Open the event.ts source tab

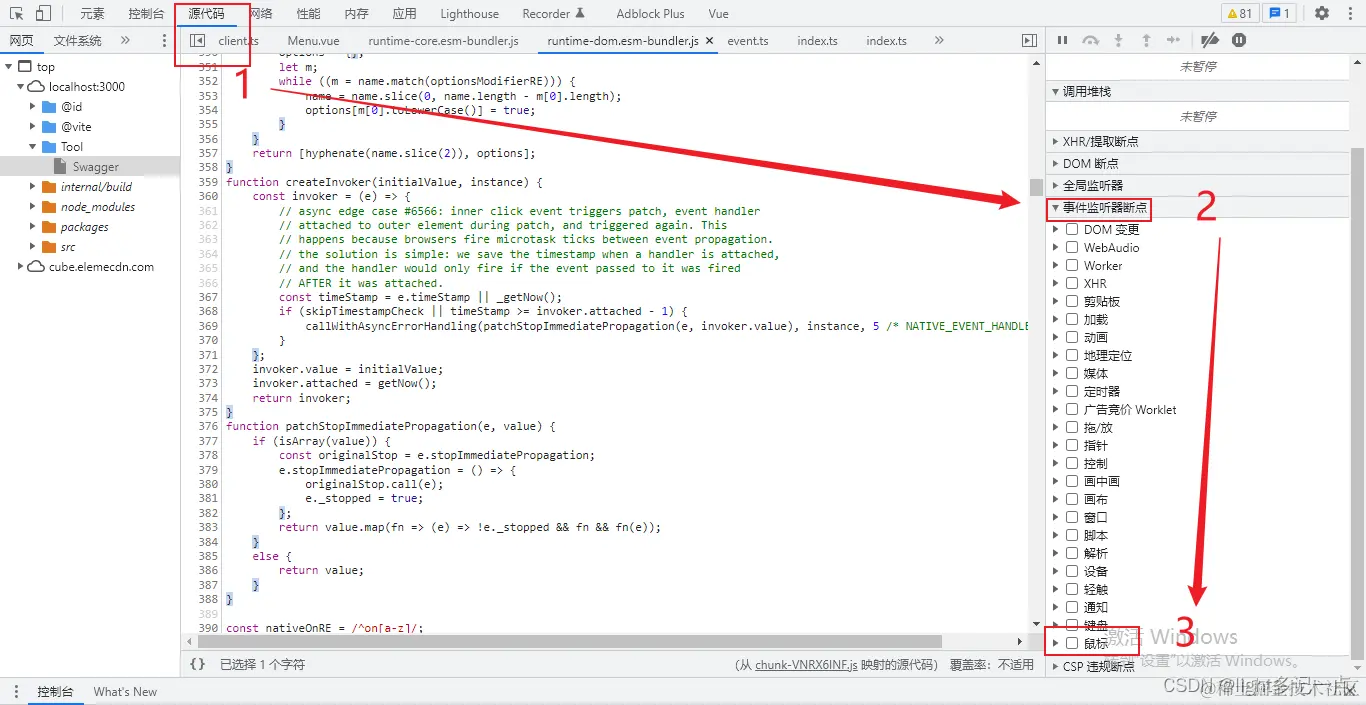748,41
